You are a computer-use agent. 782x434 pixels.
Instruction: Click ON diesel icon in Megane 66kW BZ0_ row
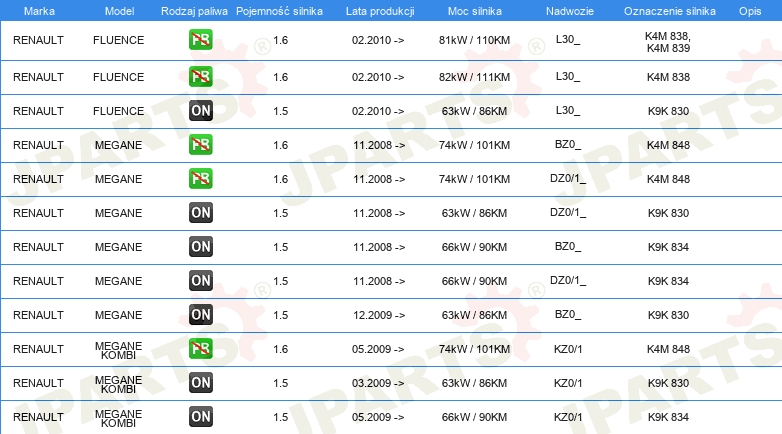(x=201, y=246)
